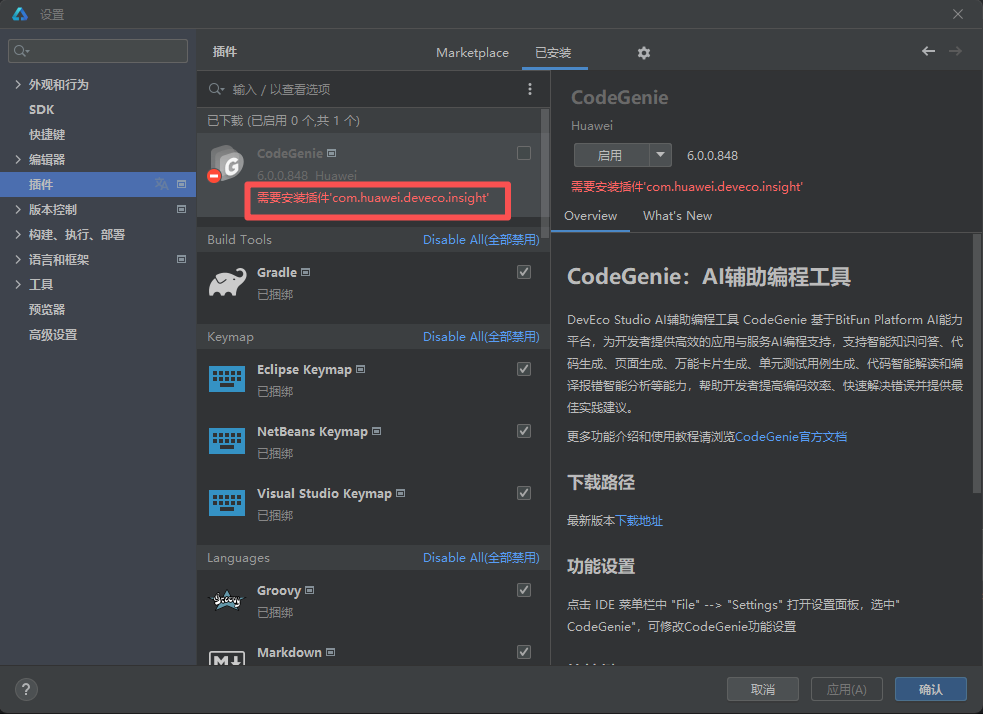
Task: Focus the plugin search input field
Action: point(370,90)
